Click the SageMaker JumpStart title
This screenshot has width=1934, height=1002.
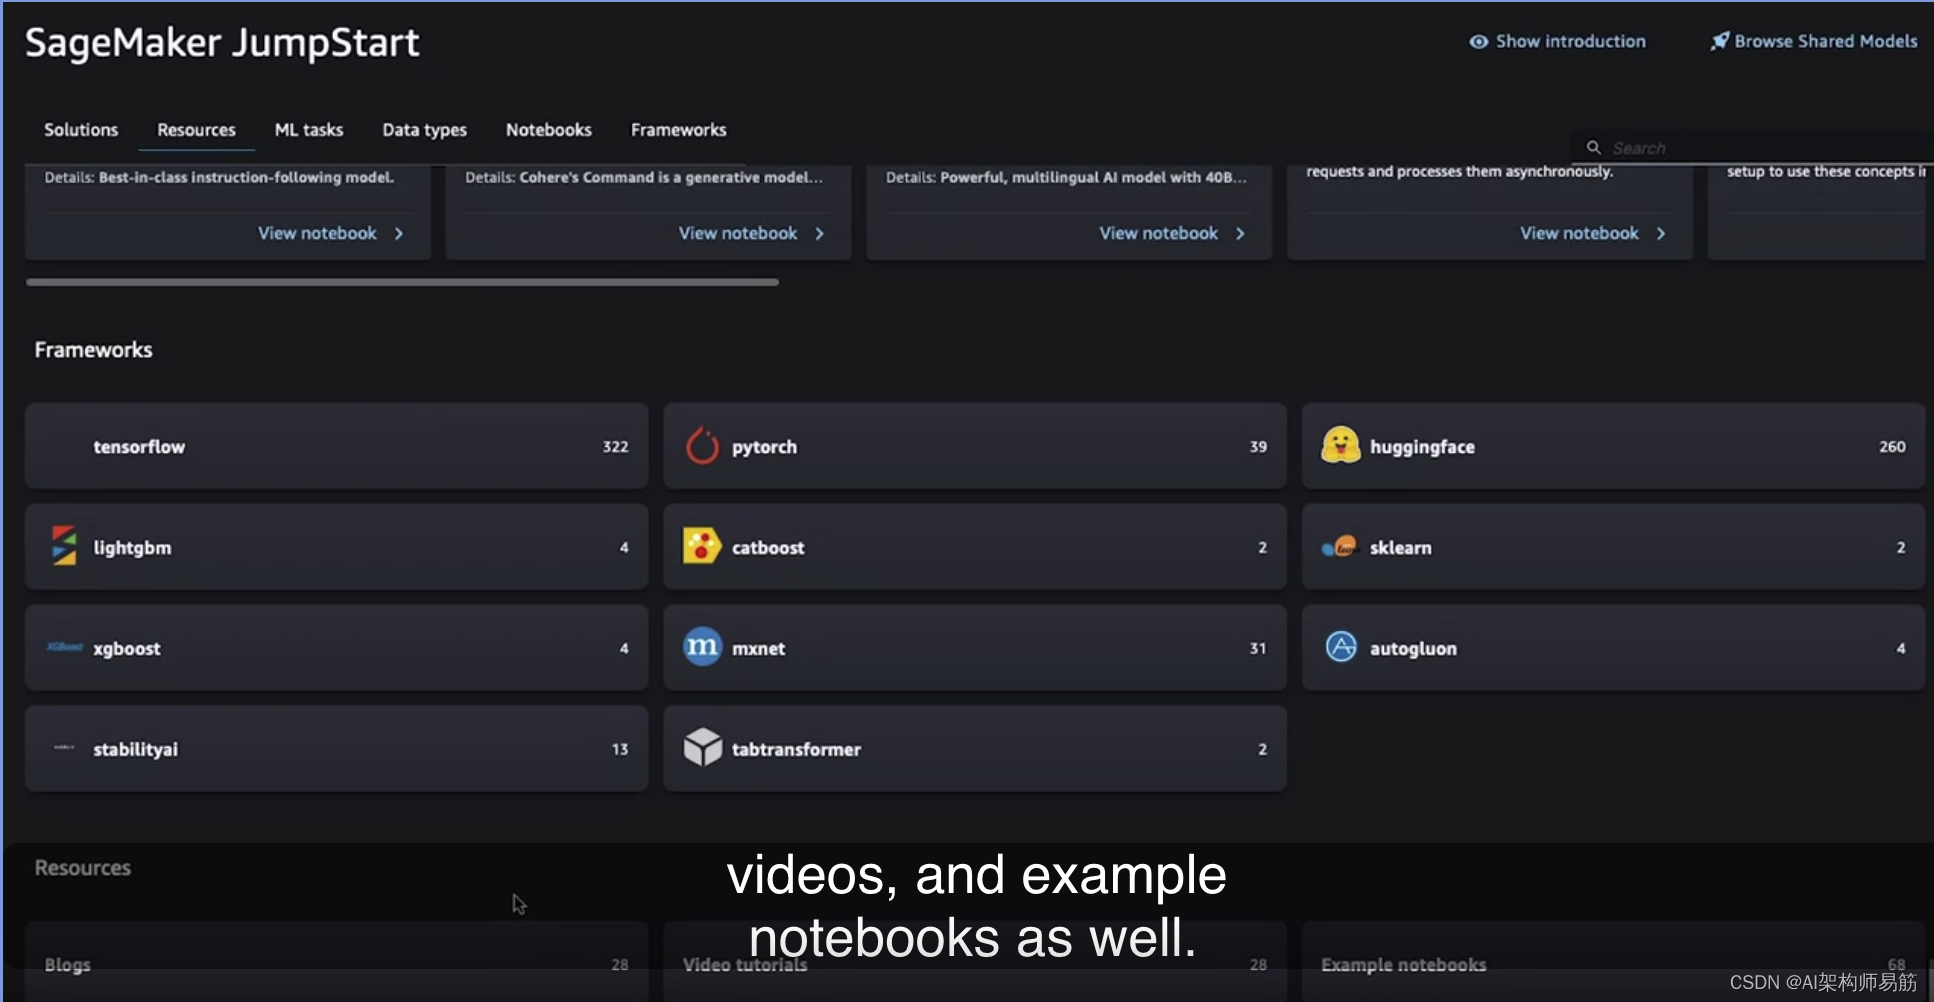222,43
